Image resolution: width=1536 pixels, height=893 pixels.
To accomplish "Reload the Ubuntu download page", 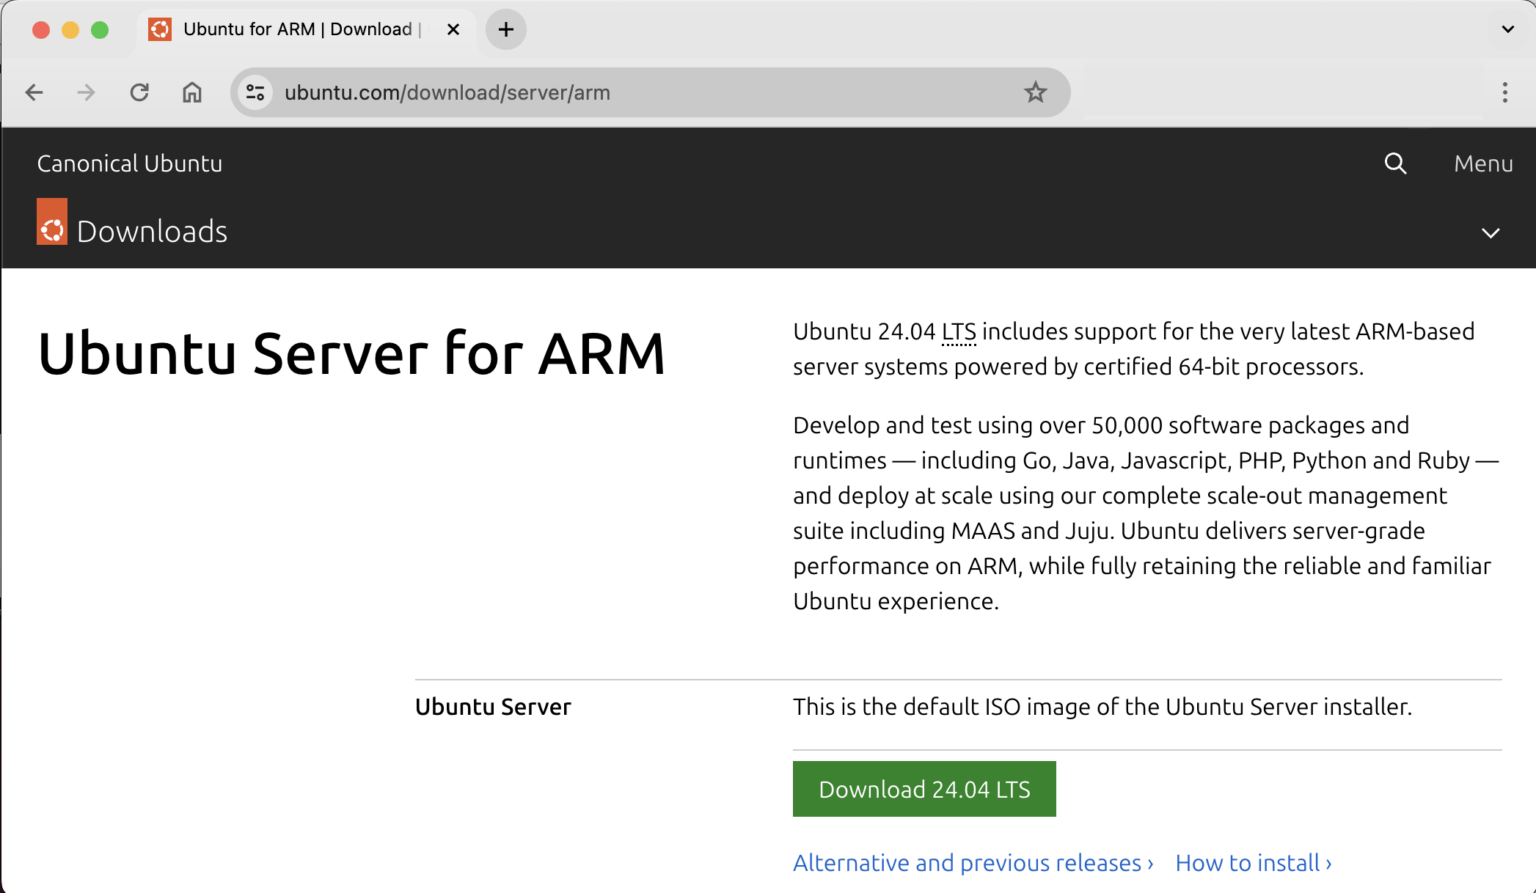I will 139,93.
